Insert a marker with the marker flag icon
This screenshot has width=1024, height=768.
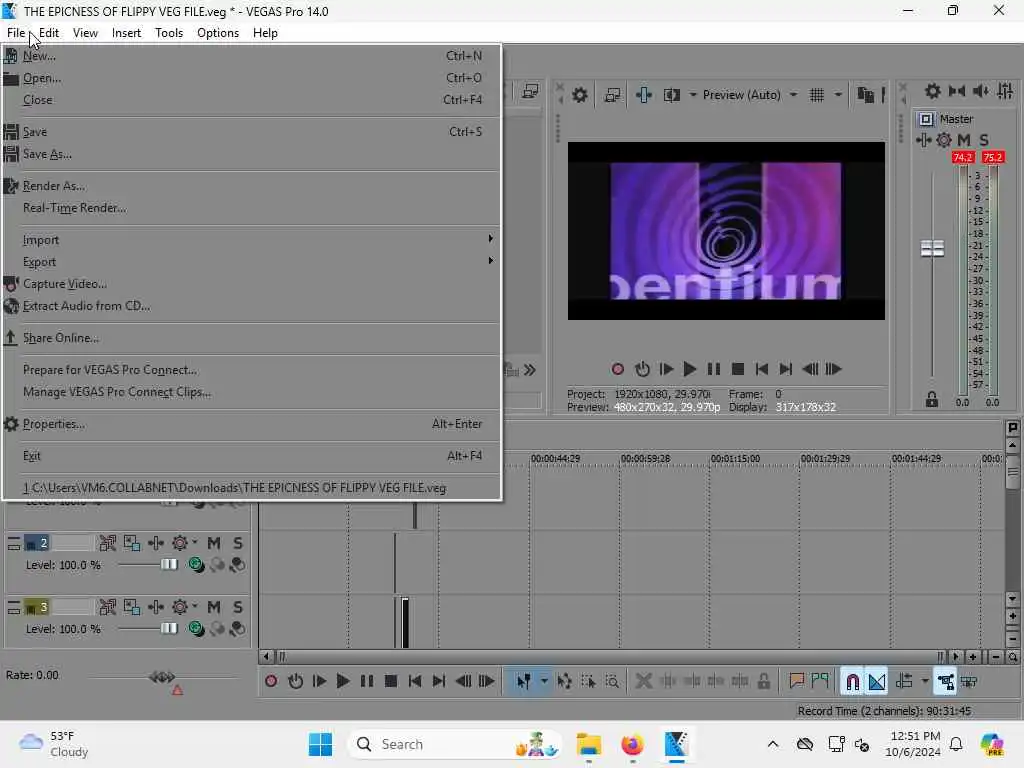tap(796, 682)
